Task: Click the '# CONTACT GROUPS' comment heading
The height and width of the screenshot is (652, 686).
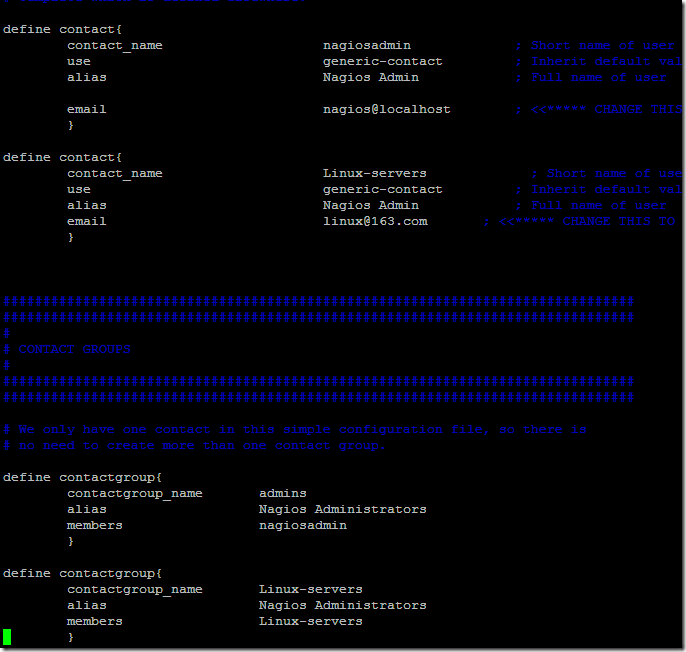Action: tap(67, 349)
